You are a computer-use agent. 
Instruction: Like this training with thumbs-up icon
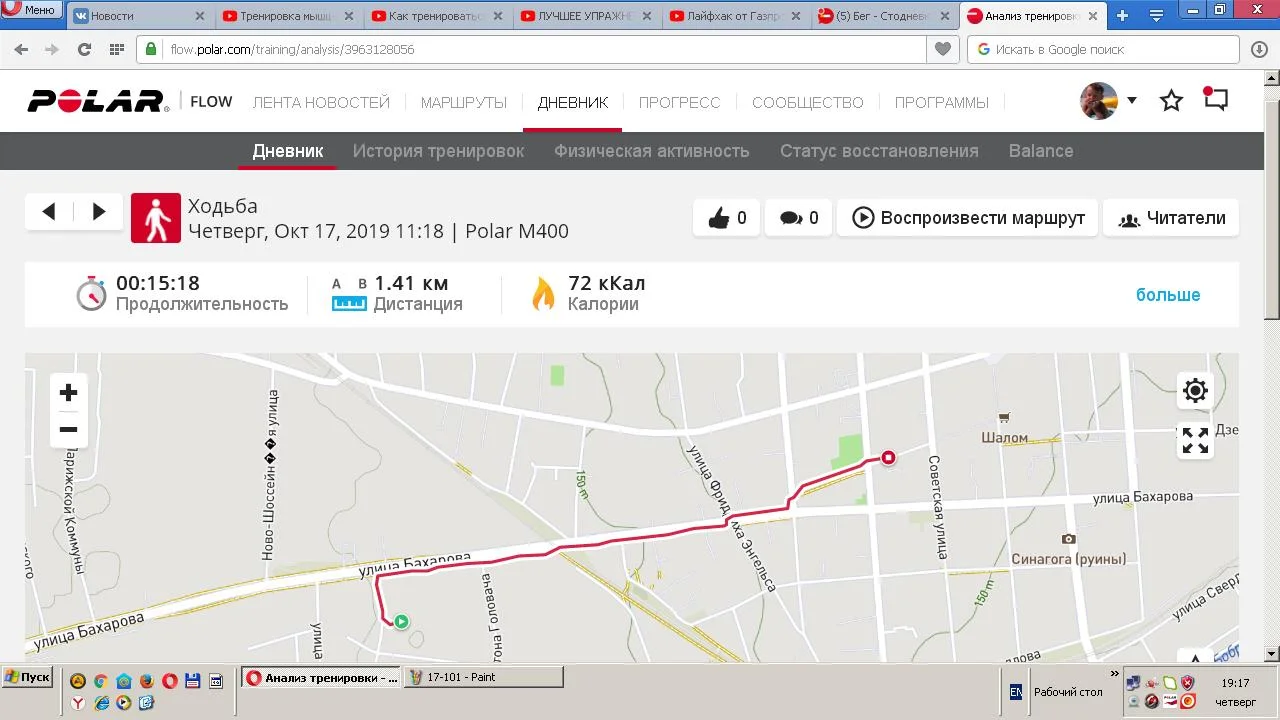coord(727,218)
